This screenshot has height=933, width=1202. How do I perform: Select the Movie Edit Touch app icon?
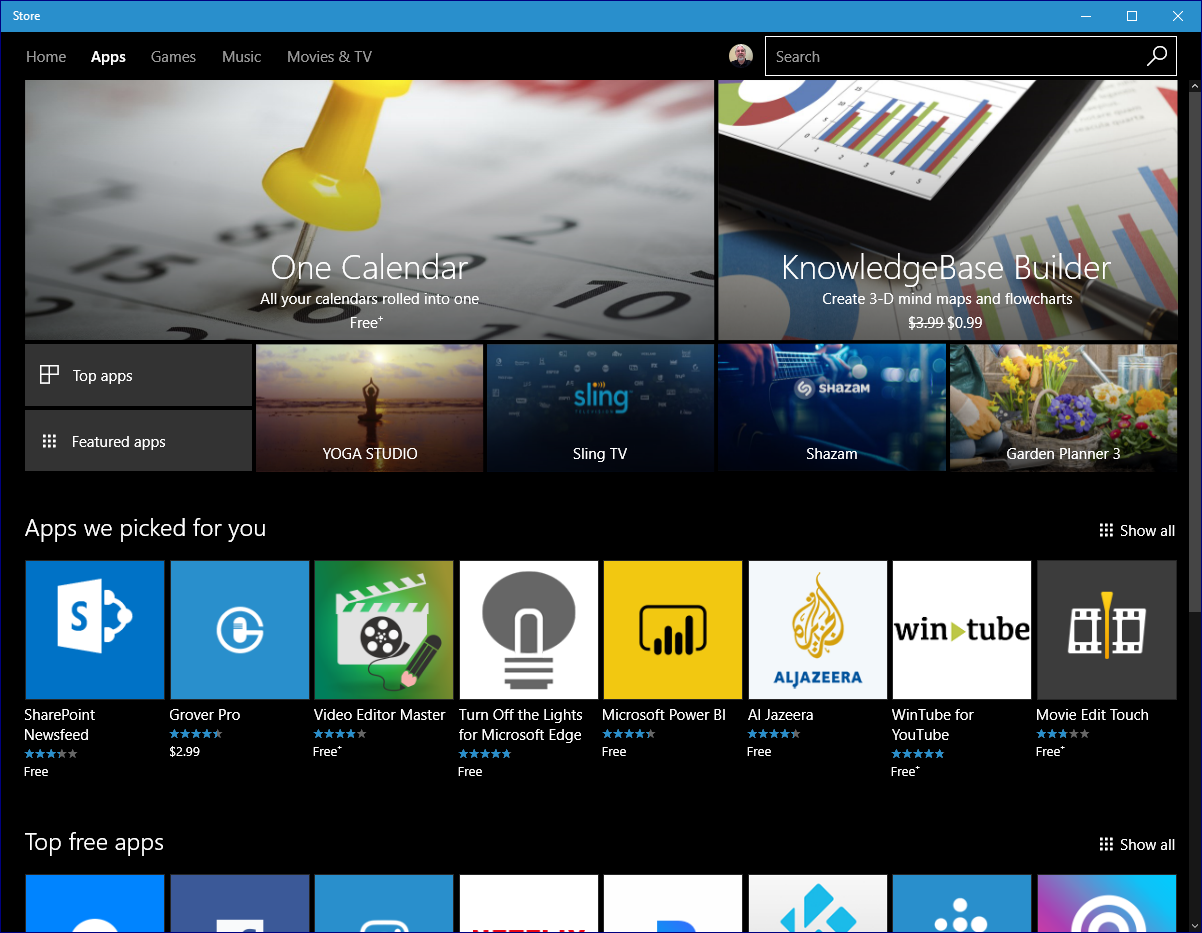click(x=1106, y=629)
